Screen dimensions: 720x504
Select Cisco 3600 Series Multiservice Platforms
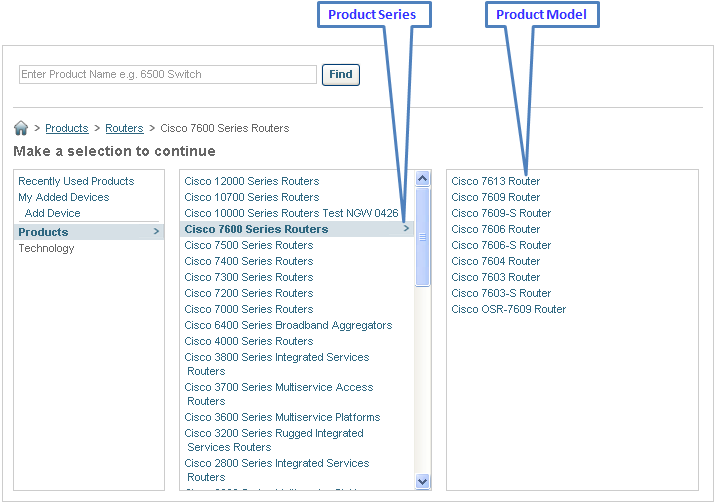click(x=282, y=418)
